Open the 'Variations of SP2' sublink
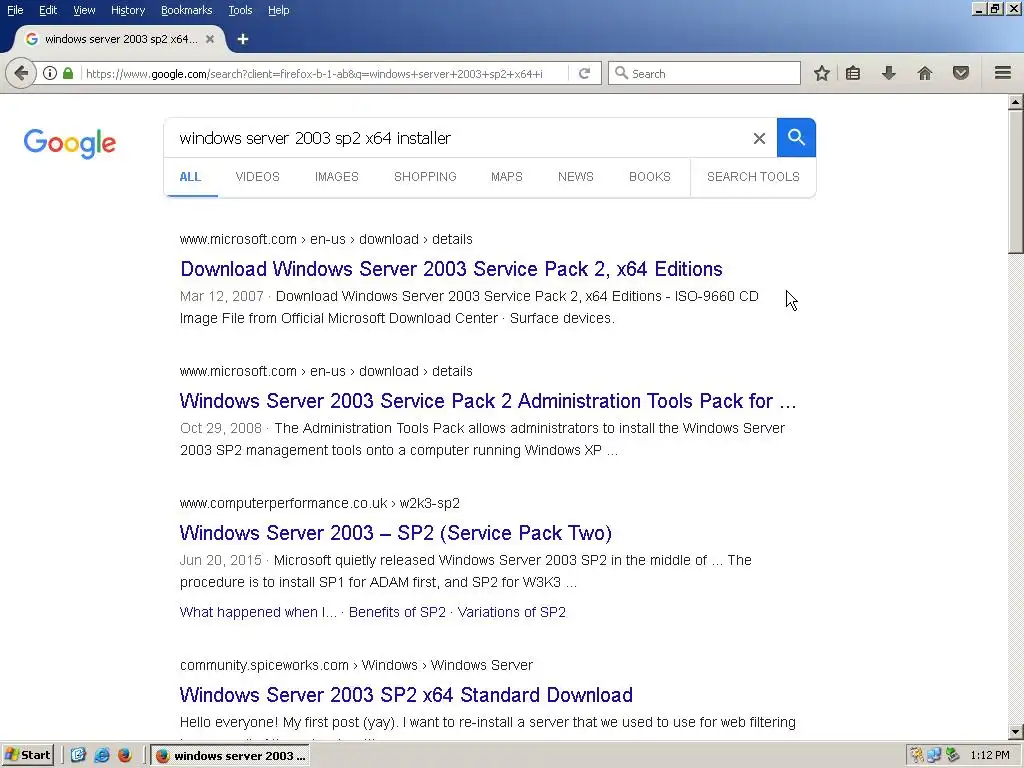Viewport: 1024px width, 768px height. tap(511, 613)
